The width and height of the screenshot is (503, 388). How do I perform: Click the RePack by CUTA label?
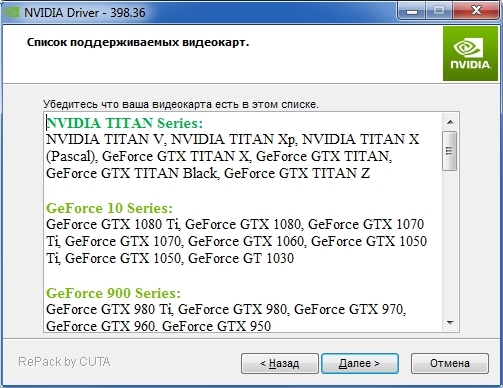click(x=64, y=362)
